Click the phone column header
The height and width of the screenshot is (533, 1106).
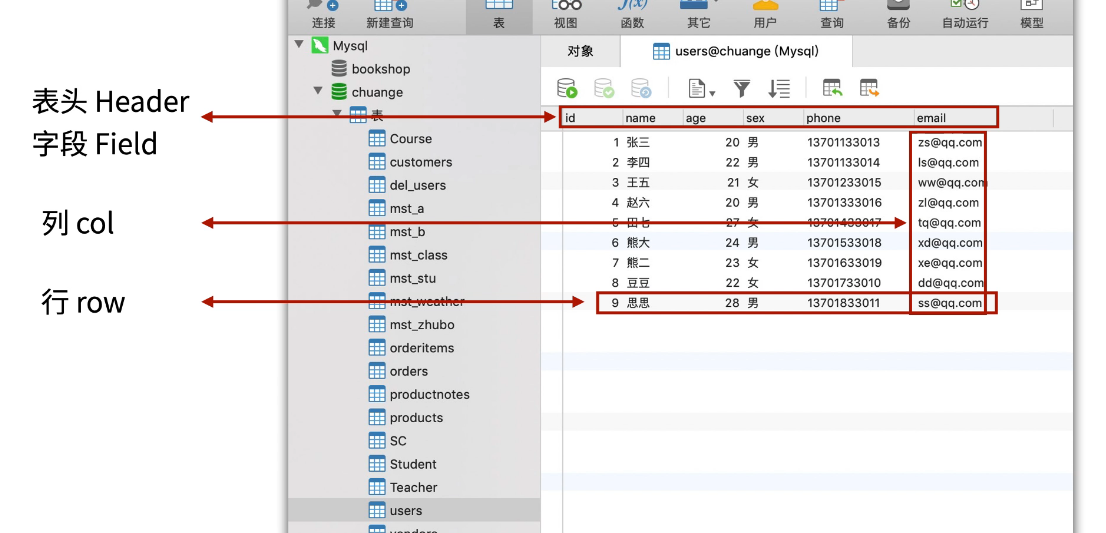[x=858, y=118]
